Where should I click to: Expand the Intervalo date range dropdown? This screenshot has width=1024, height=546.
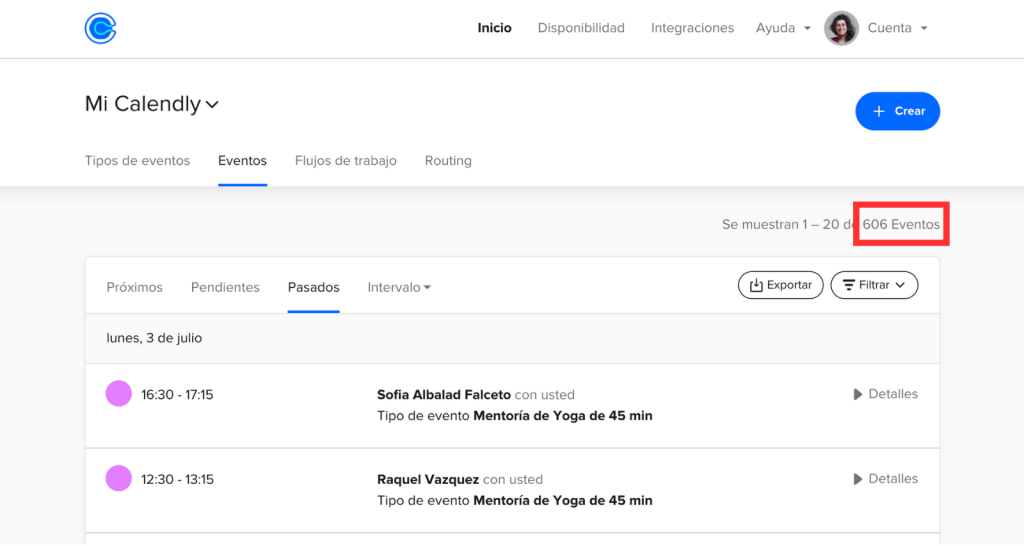(399, 287)
